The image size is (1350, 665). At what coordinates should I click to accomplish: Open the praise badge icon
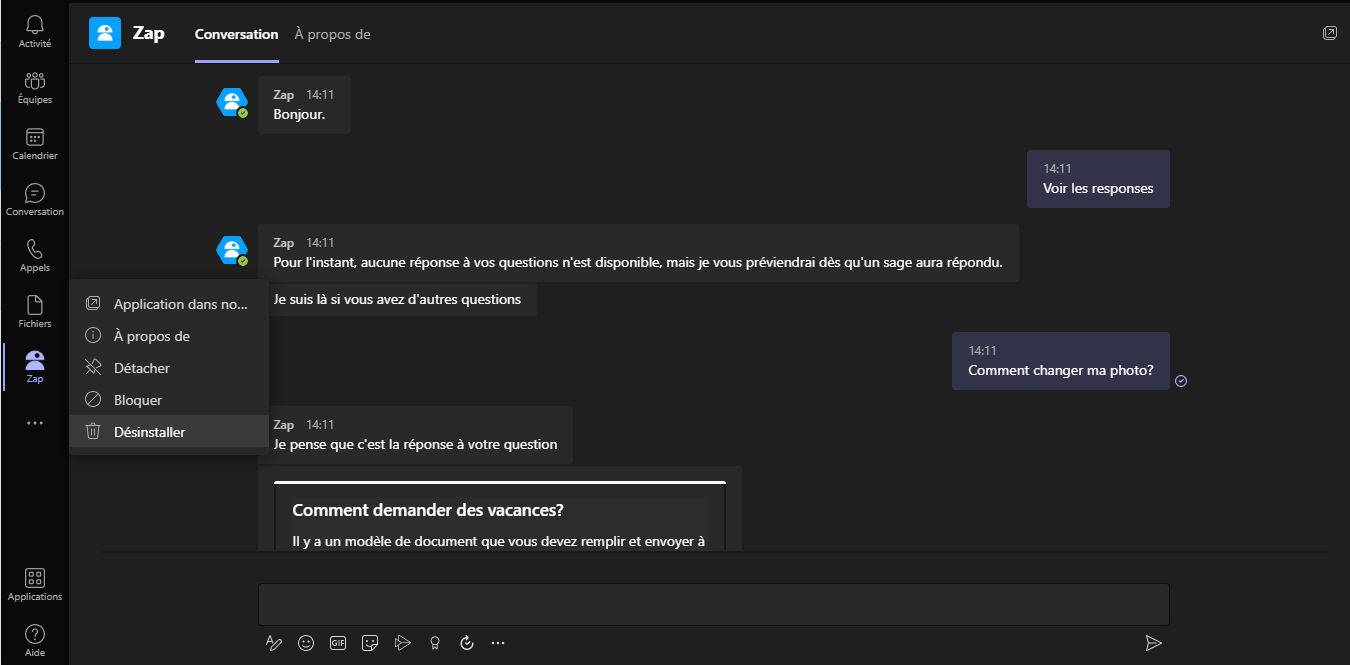pos(434,643)
